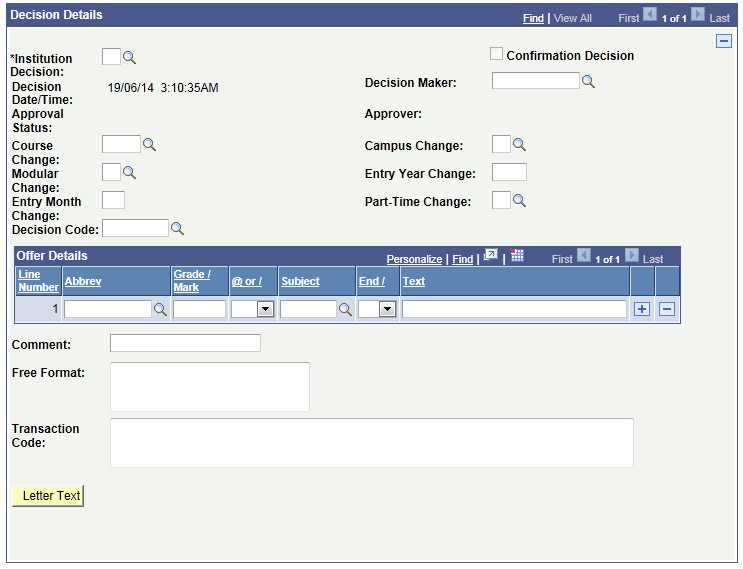Click the Letter Text button

tap(48, 496)
